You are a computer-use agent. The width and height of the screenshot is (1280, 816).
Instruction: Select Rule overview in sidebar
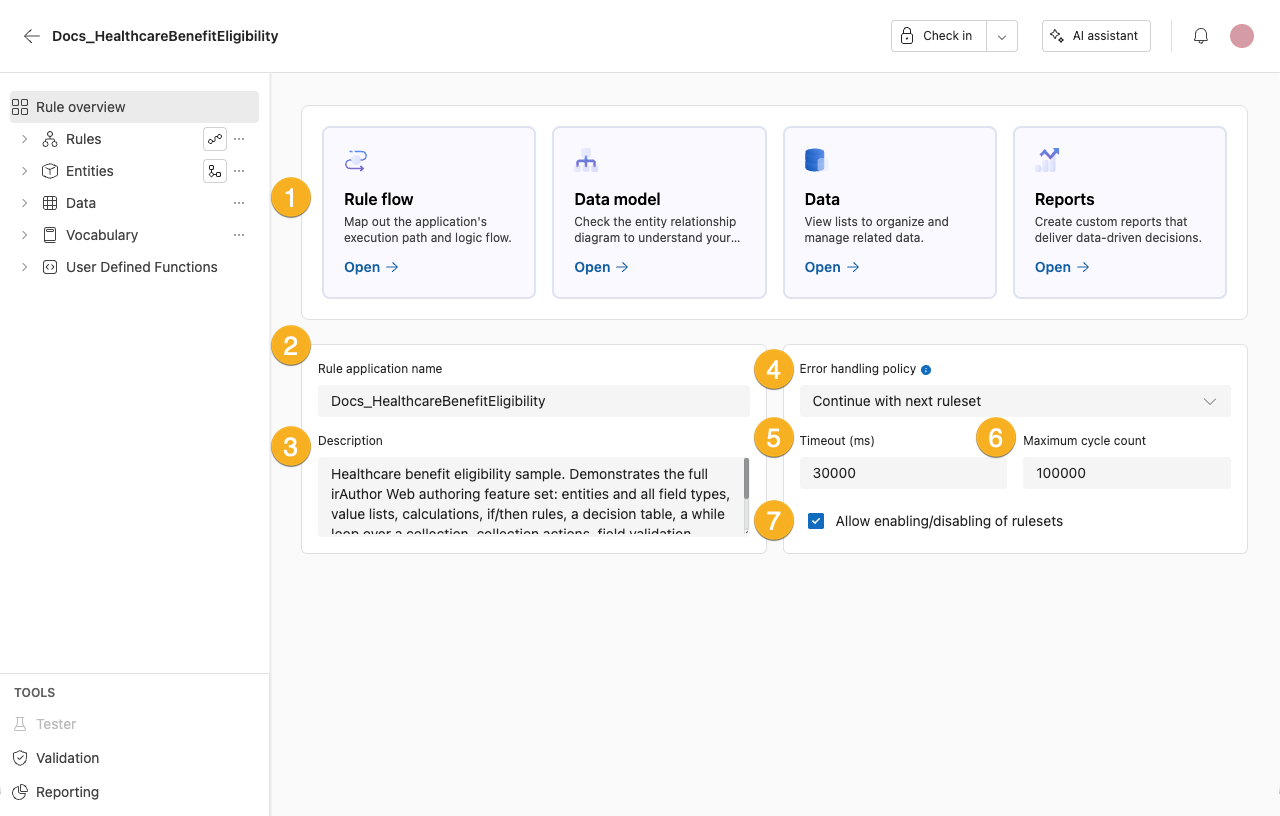click(x=134, y=107)
